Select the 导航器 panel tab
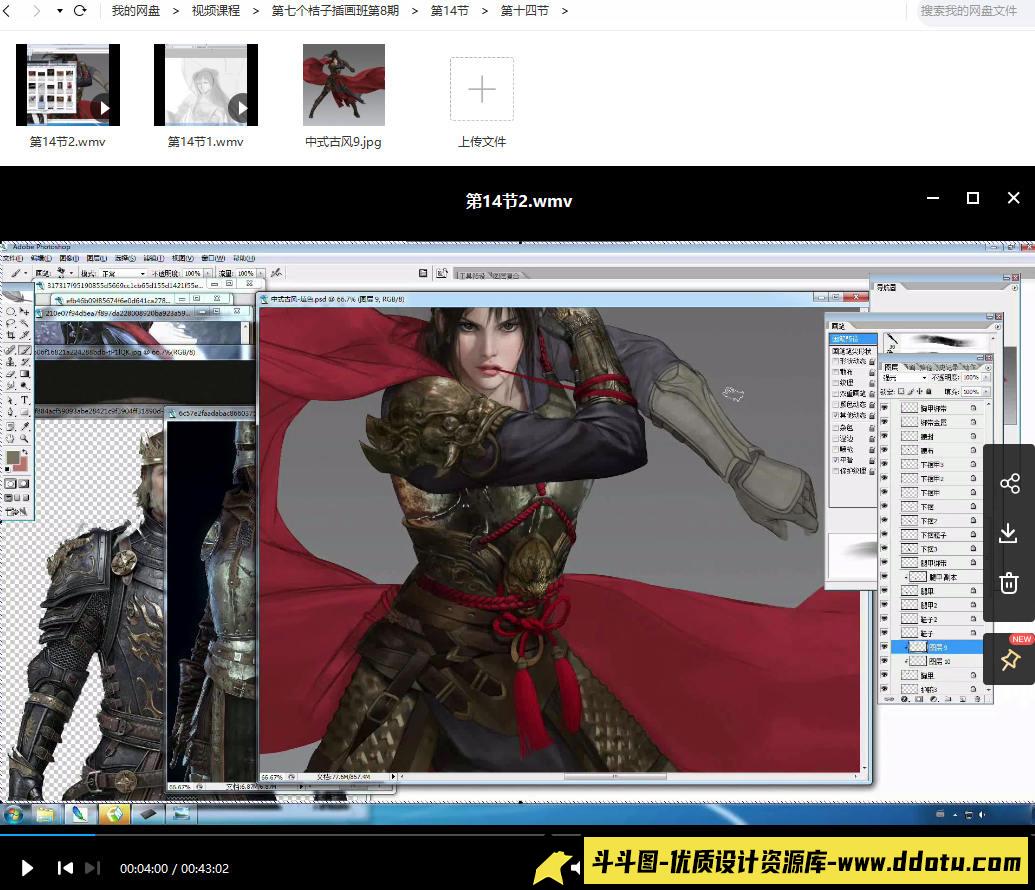Viewport: 1035px width, 890px height. [886, 287]
